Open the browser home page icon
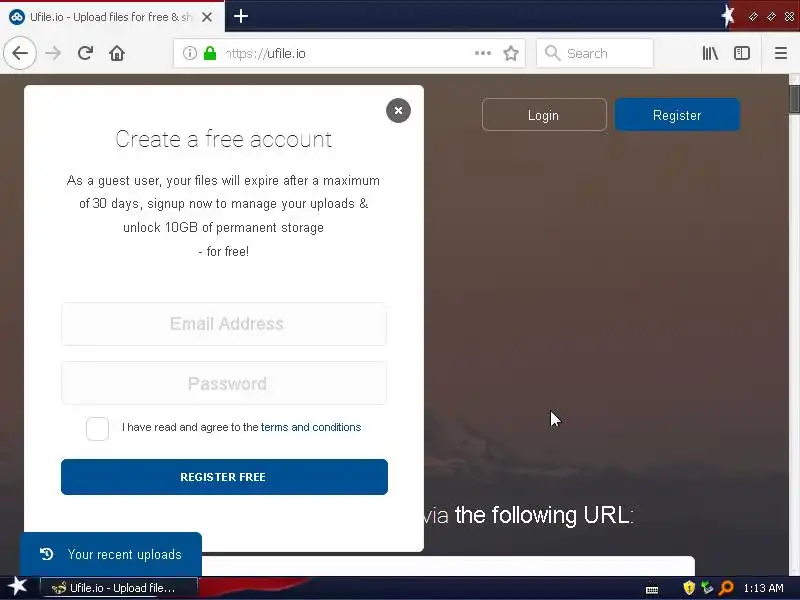Viewport: 800px width, 600px height. [117, 53]
